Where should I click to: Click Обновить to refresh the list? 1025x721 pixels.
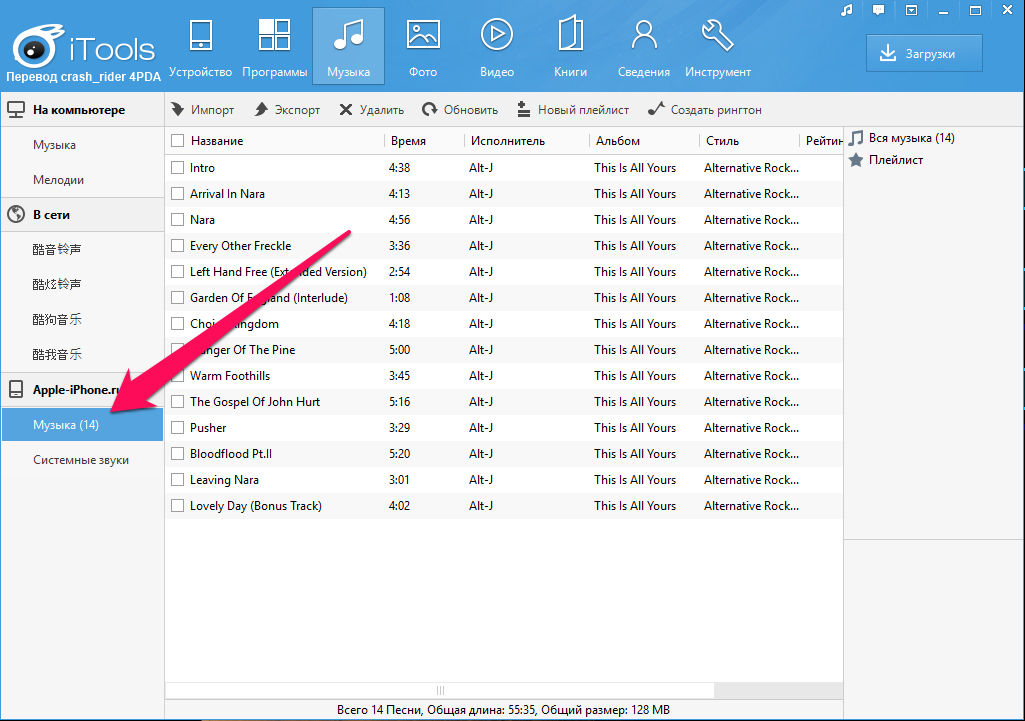tap(460, 110)
